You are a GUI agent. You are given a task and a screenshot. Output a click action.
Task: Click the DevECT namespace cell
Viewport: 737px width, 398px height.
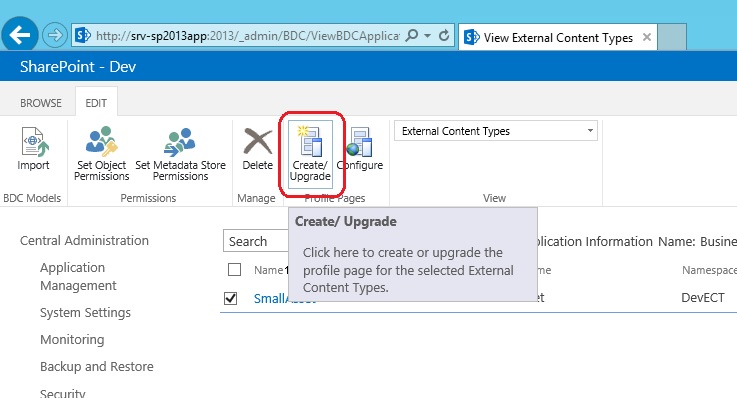click(703, 297)
